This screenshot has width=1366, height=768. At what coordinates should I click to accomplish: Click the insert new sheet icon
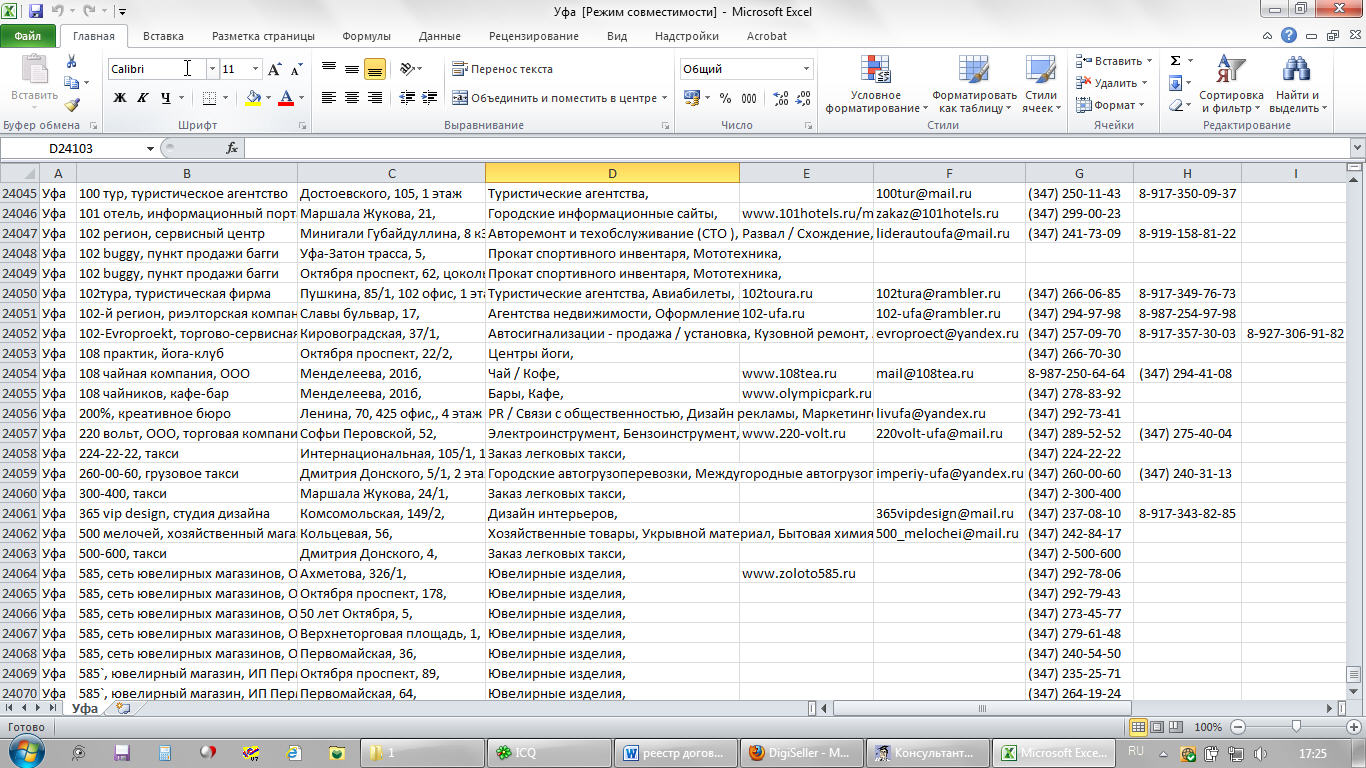(123, 708)
